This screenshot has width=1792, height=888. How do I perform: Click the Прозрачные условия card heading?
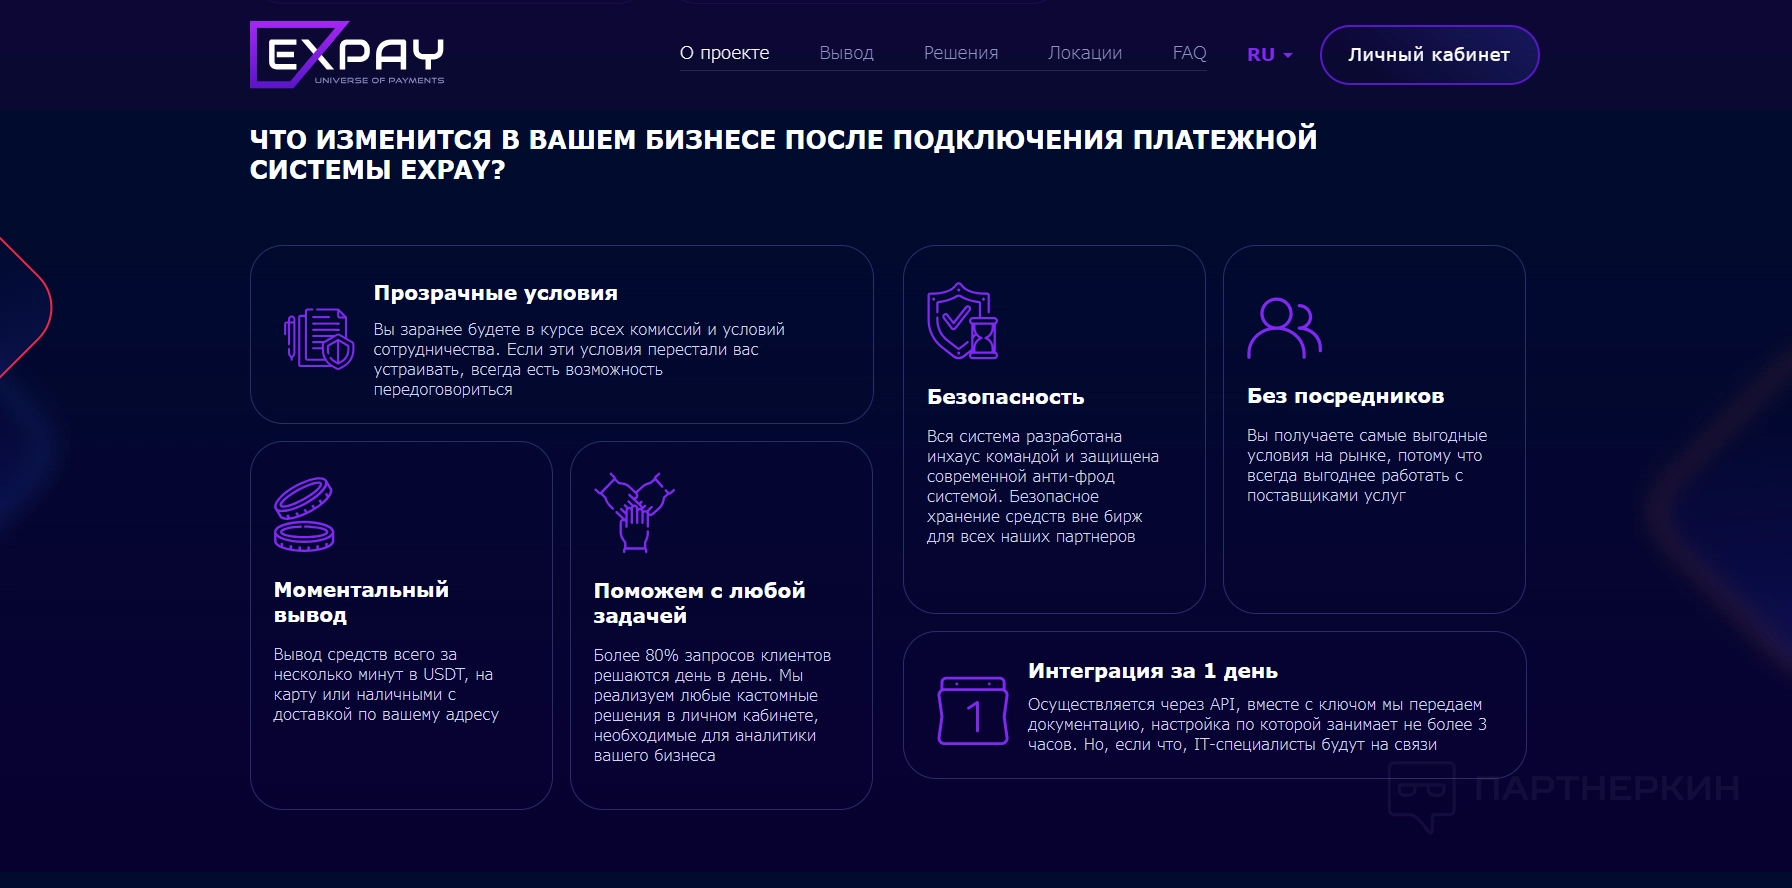pyautogui.click(x=496, y=293)
